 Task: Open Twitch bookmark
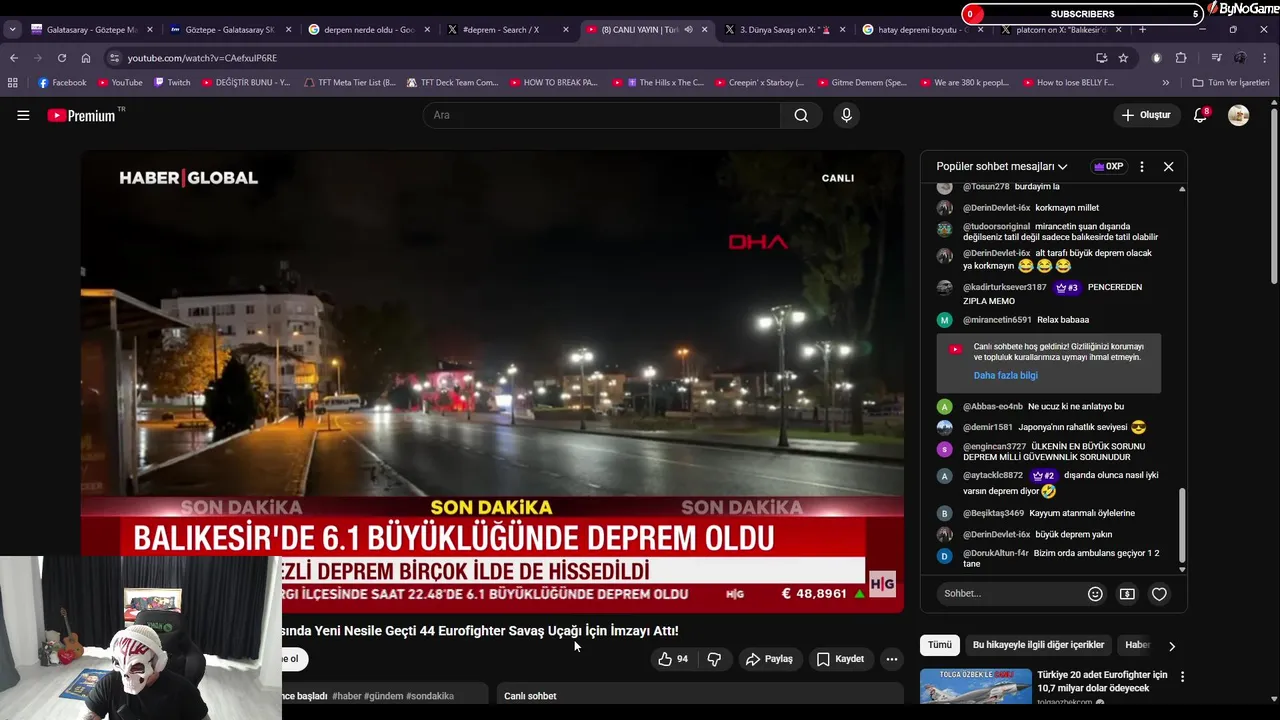[172, 82]
